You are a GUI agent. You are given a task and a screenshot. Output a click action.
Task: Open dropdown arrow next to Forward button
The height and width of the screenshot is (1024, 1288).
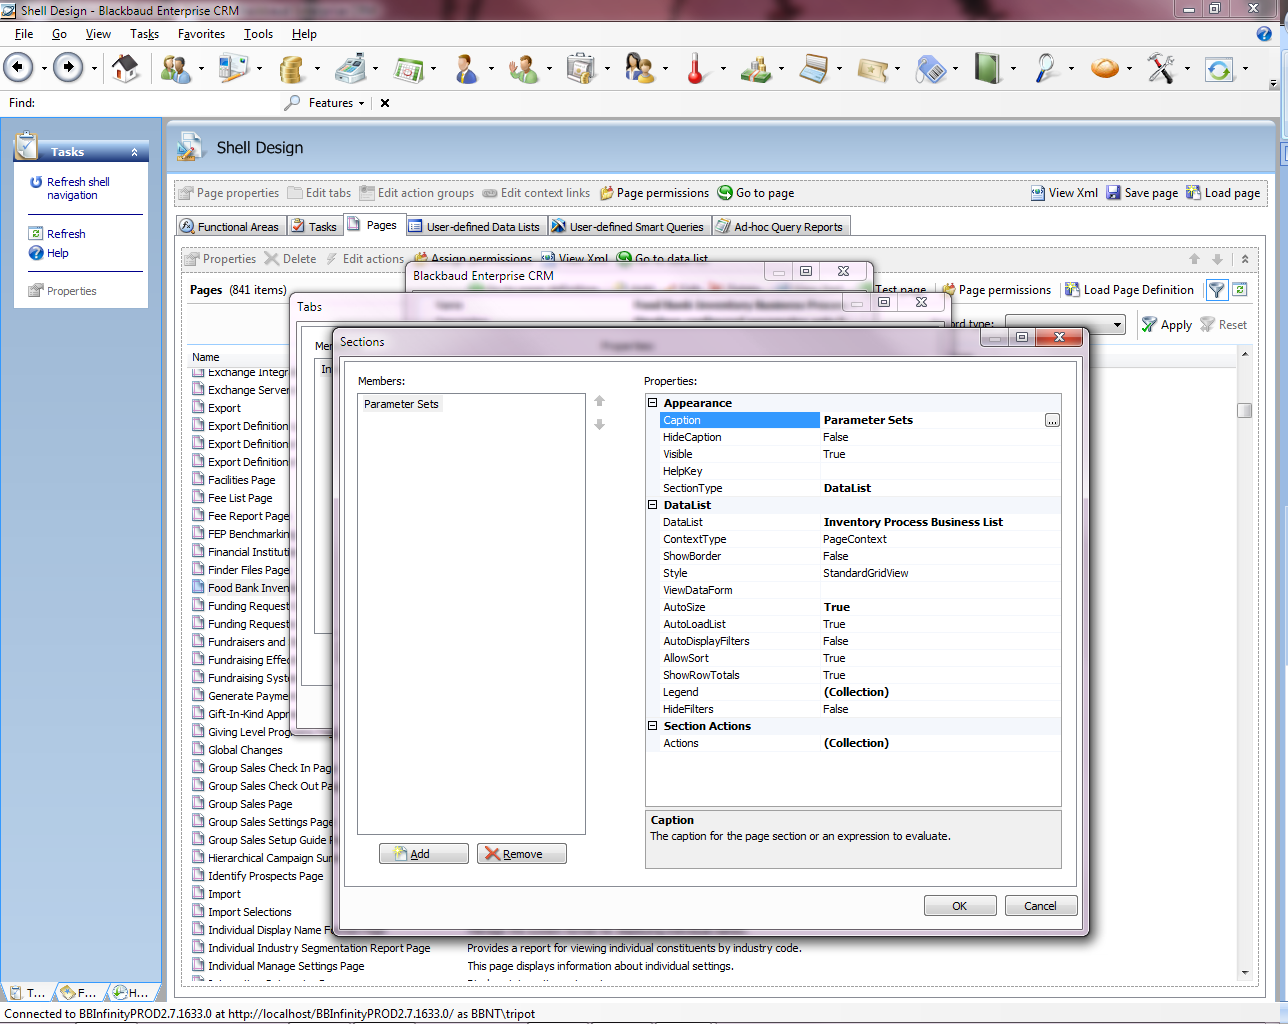click(94, 69)
